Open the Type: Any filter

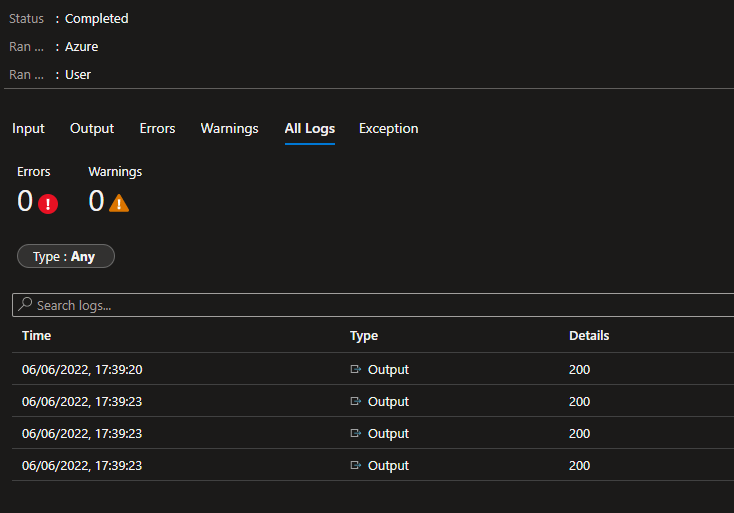click(x=66, y=257)
